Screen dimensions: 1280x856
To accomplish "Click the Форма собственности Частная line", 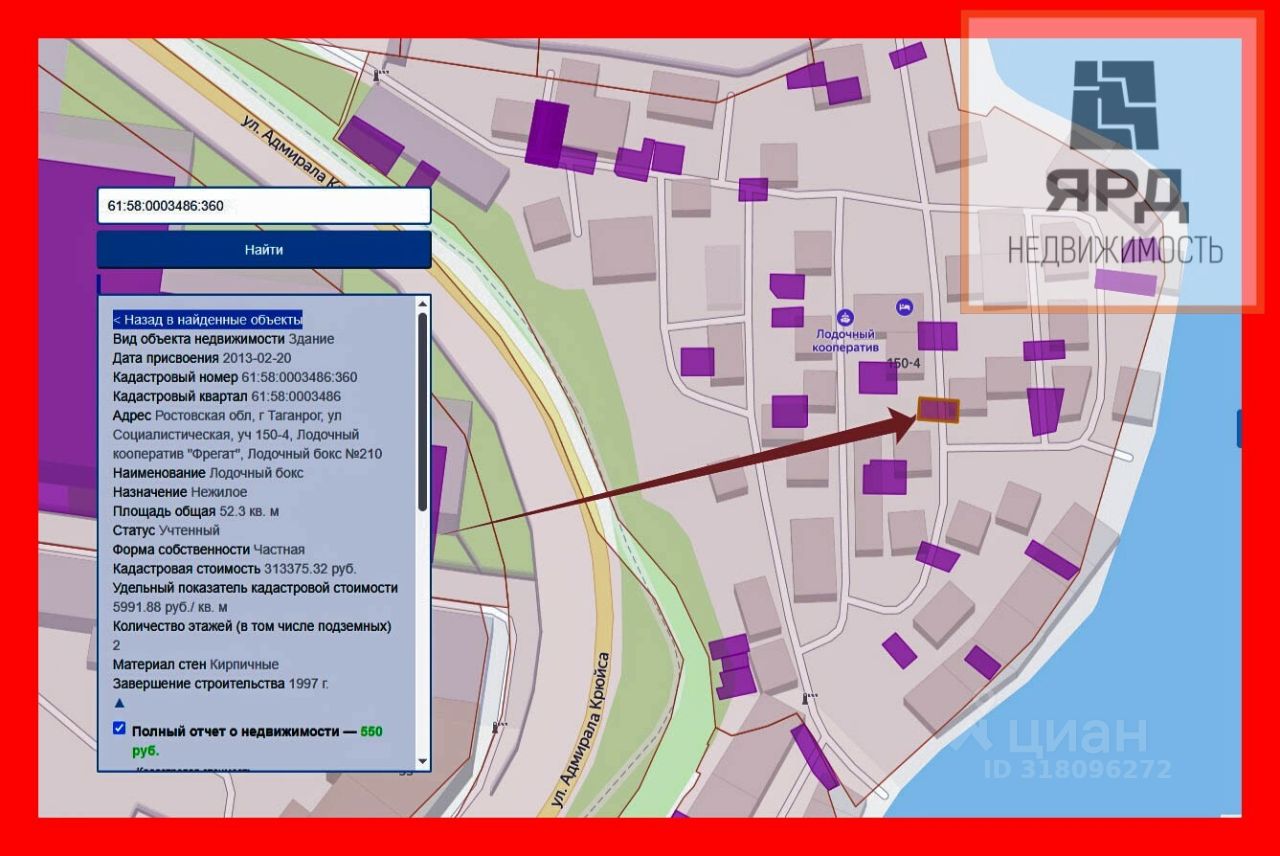I will coord(209,549).
